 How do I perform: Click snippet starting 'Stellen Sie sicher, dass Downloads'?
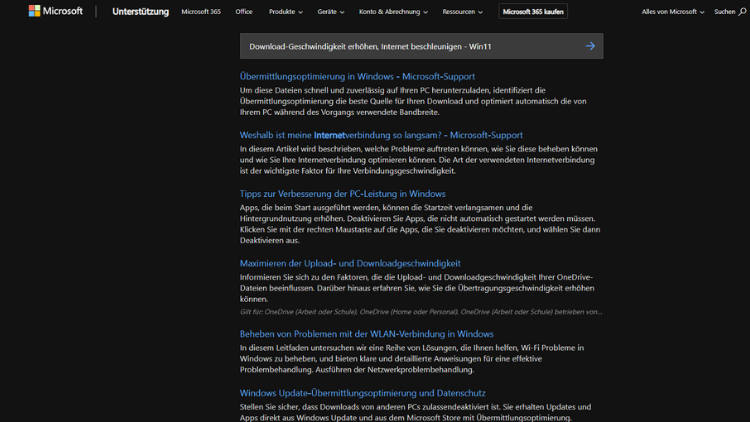(x=415, y=412)
